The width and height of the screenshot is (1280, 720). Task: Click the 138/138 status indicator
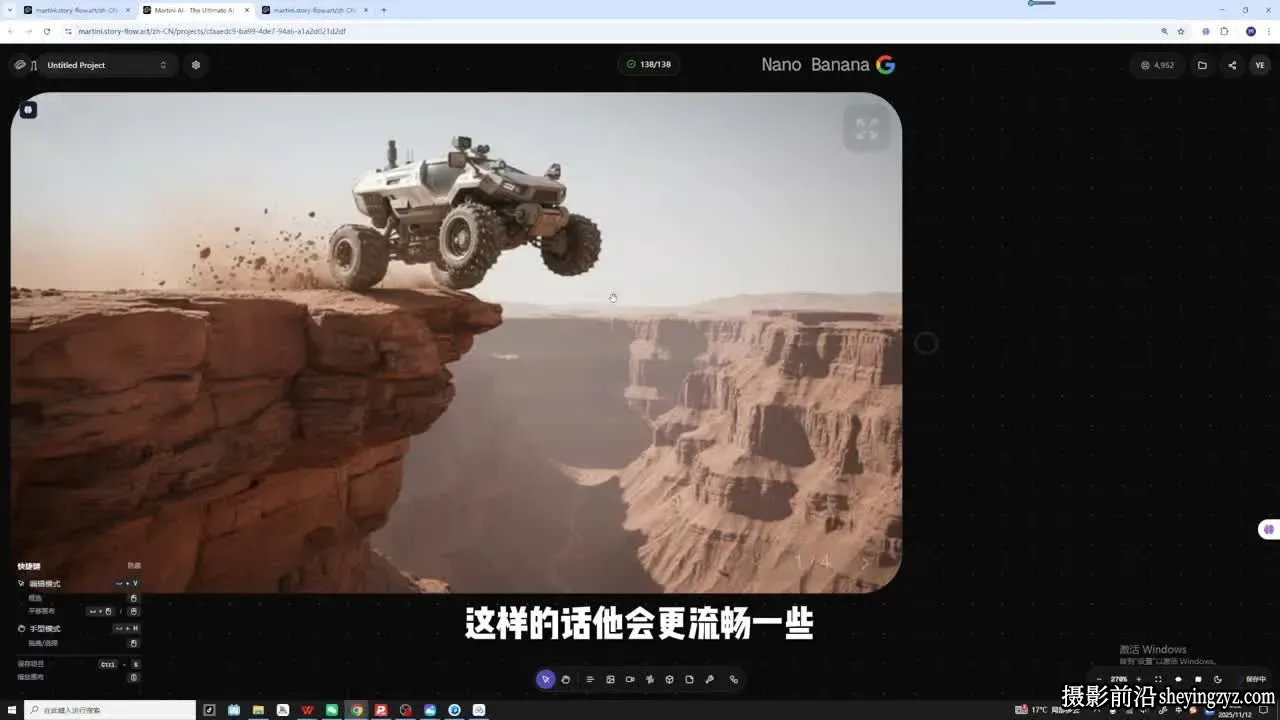click(x=648, y=65)
